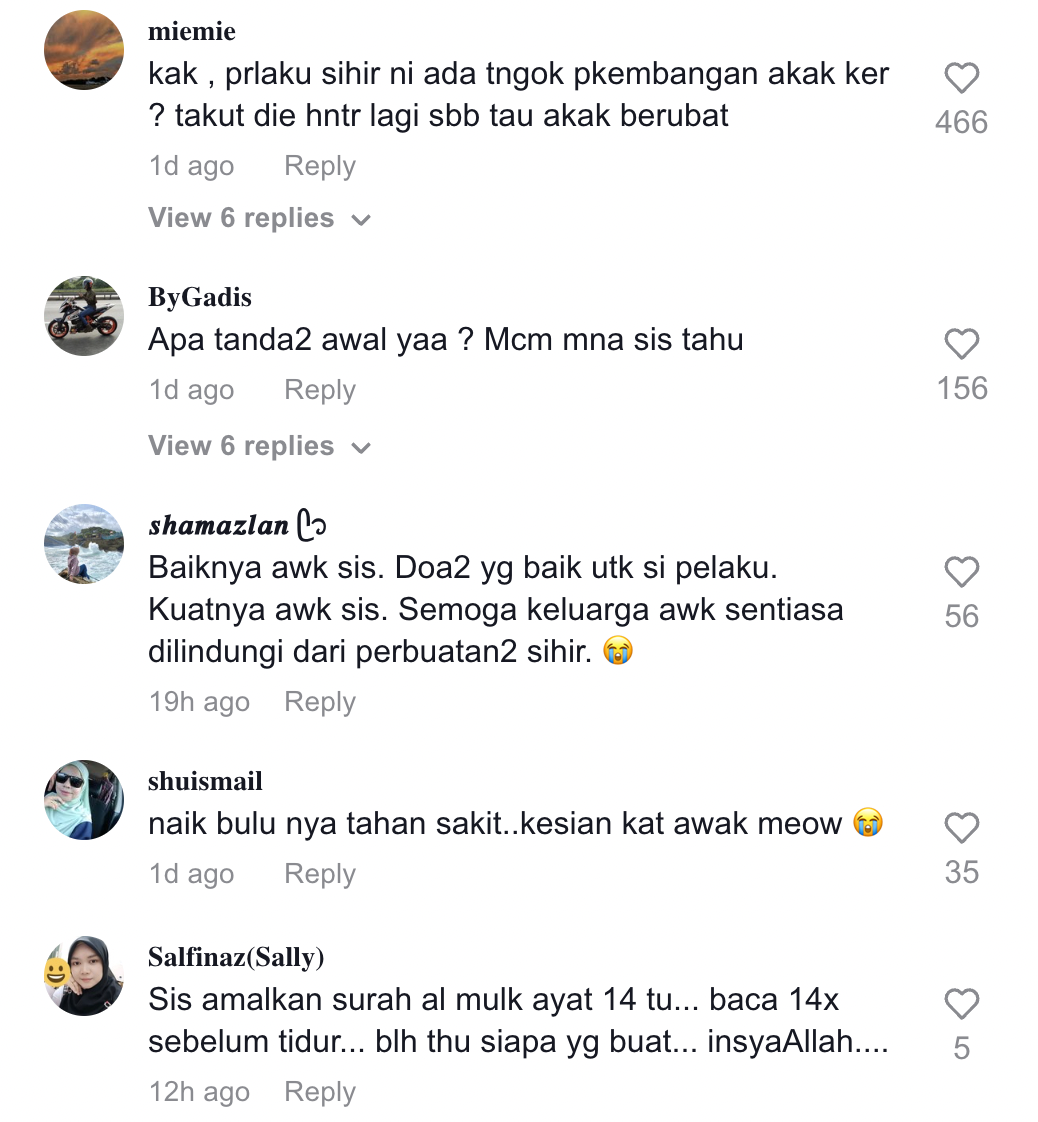1038x1122 pixels.
Task: Heart the Salfinaz(Sally) comment
Action: 961,1003
